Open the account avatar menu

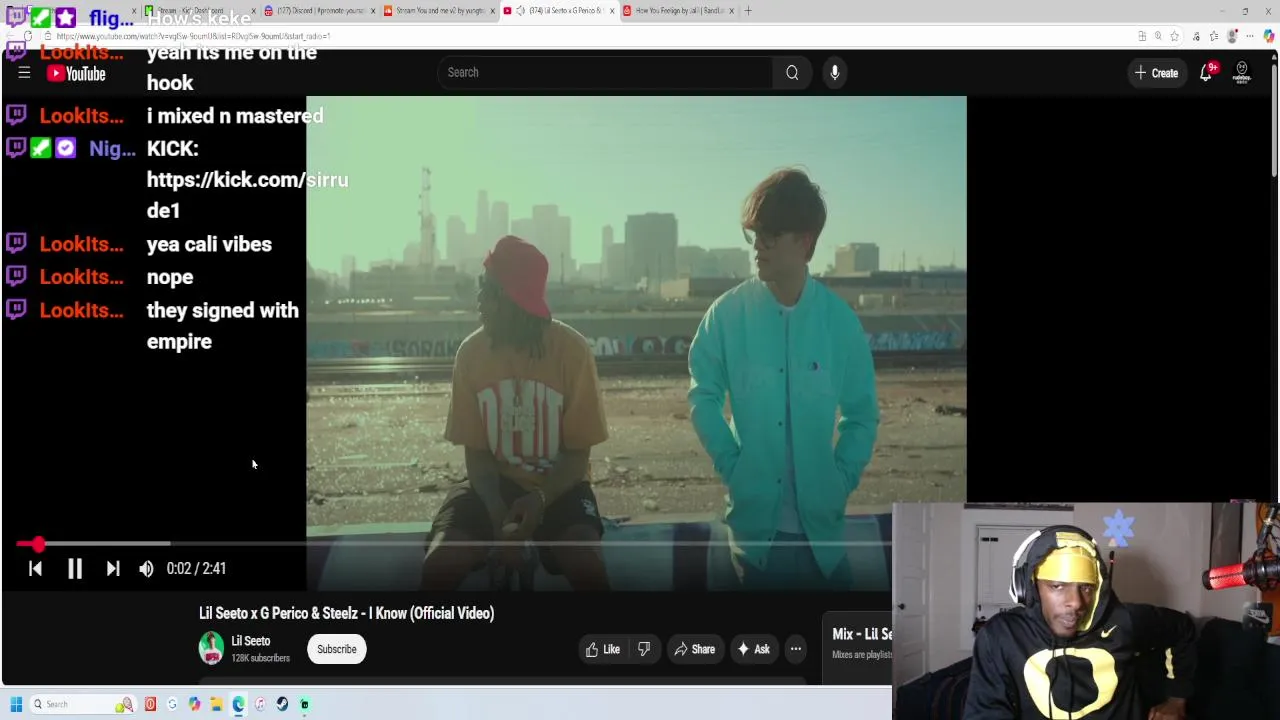point(1242,73)
